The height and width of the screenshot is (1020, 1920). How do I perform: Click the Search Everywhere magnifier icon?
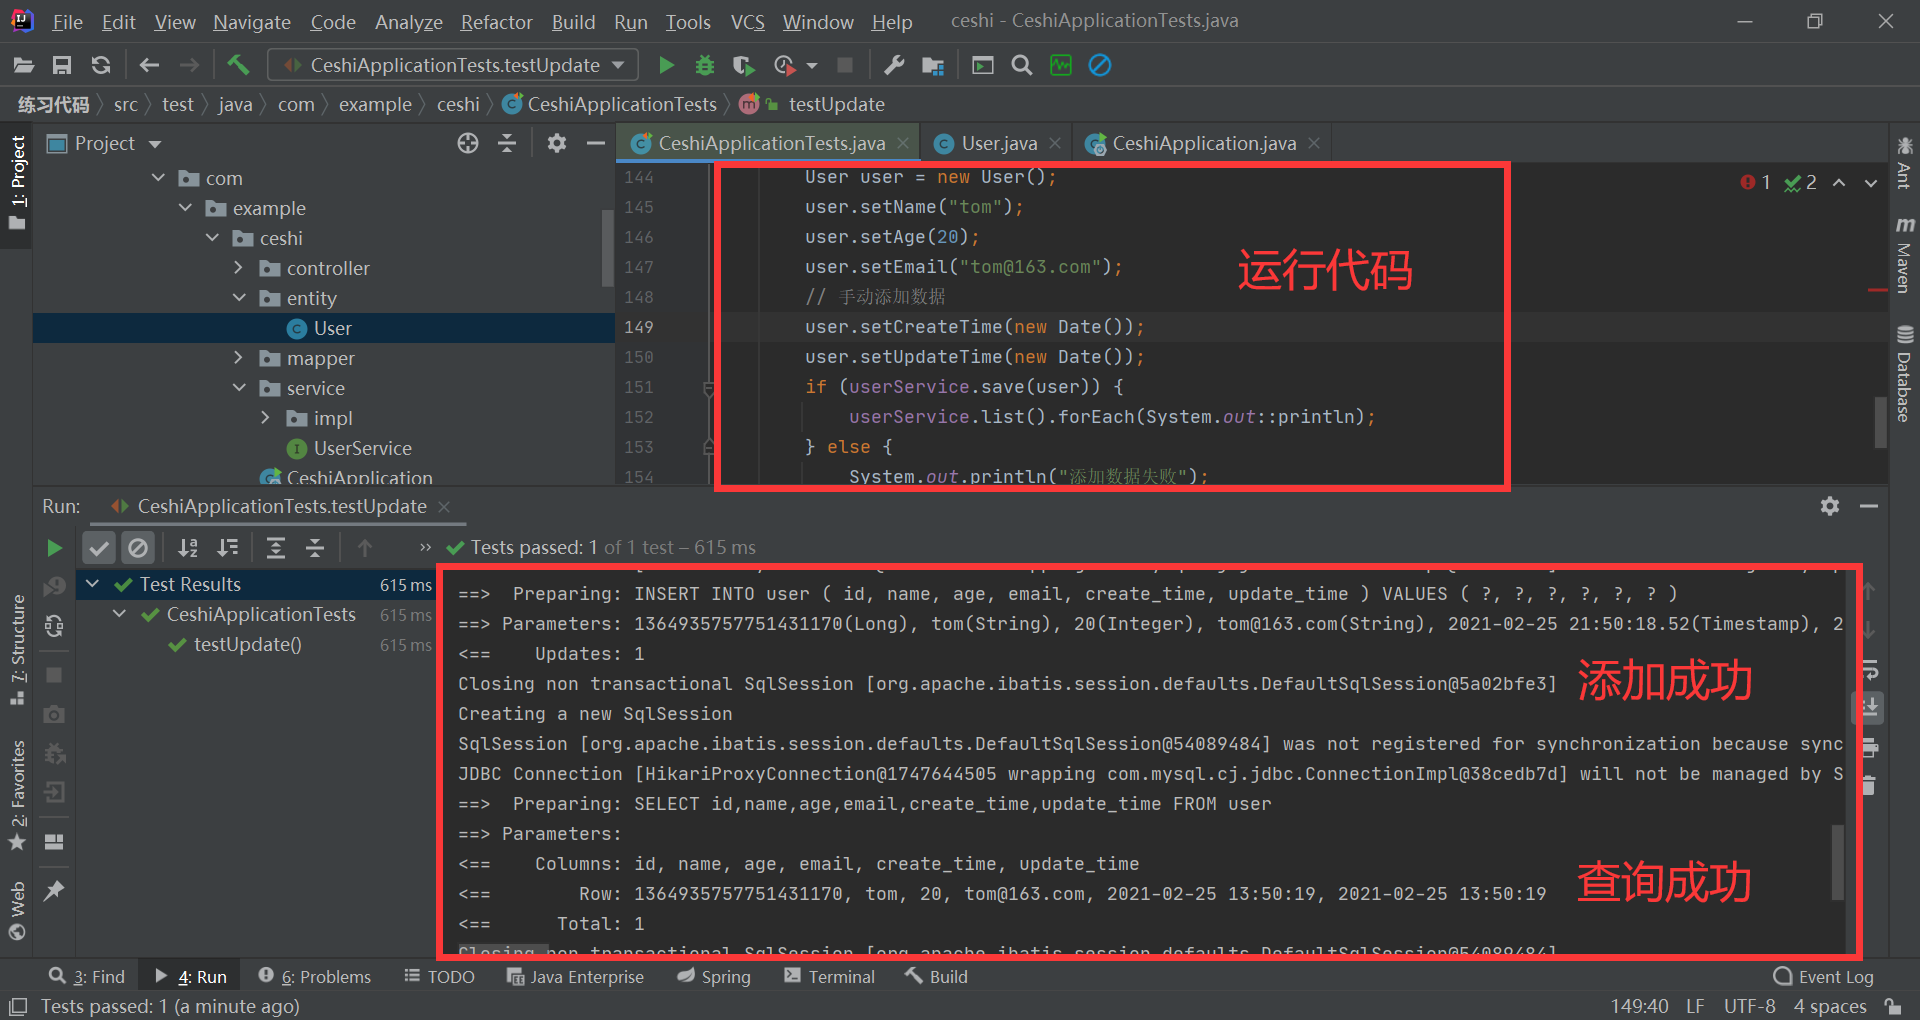pyautogui.click(x=1021, y=65)
